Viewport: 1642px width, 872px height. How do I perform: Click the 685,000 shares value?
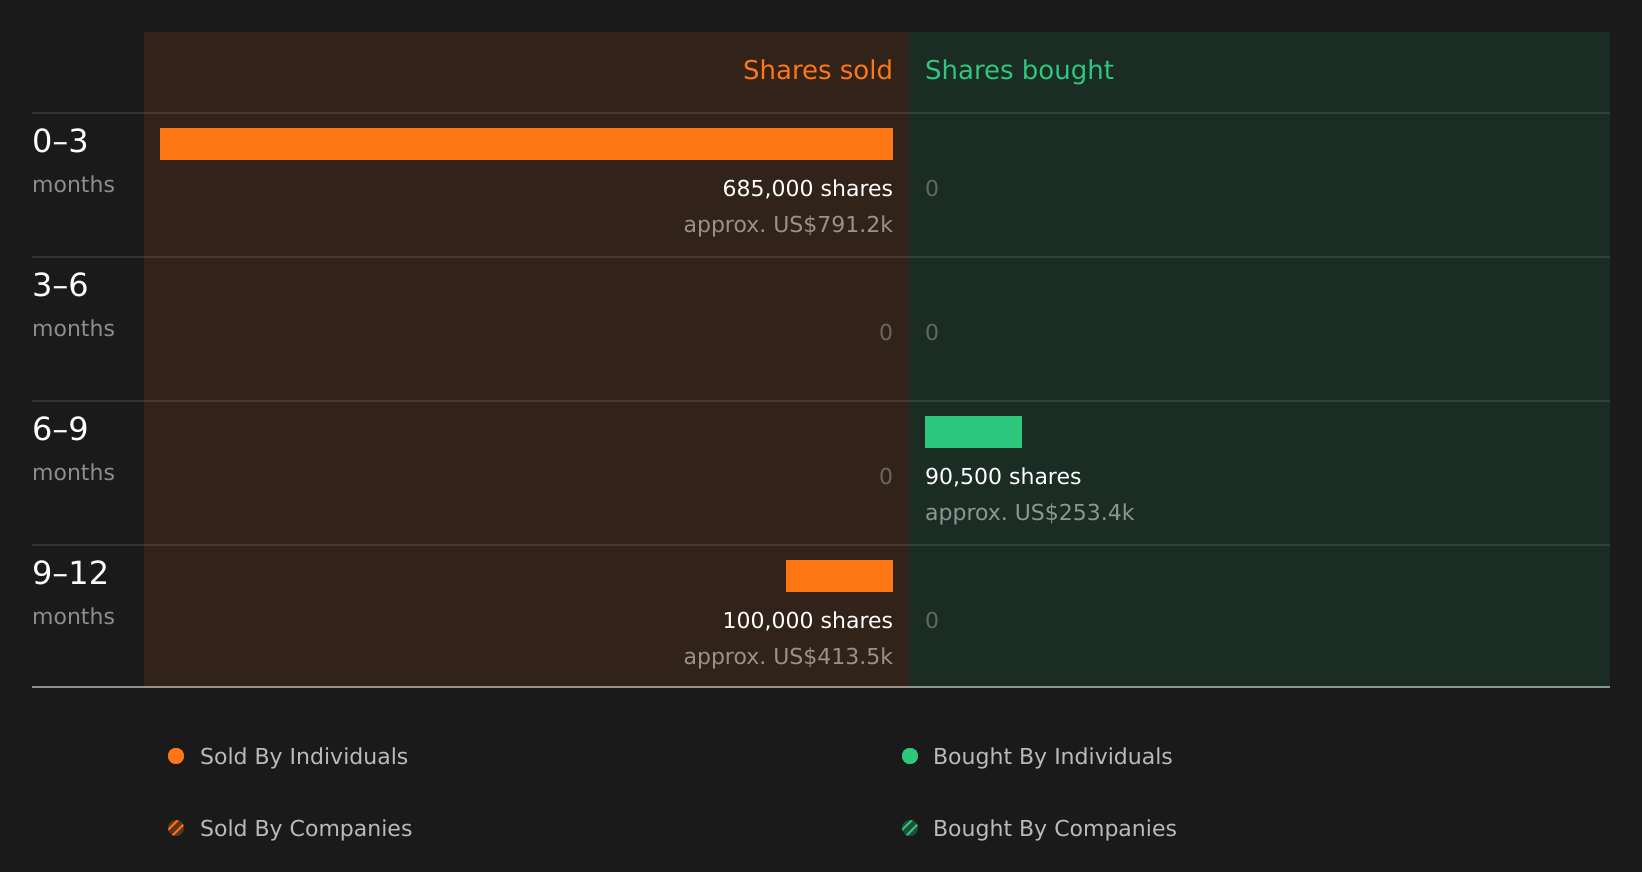[x=808, y=188]
